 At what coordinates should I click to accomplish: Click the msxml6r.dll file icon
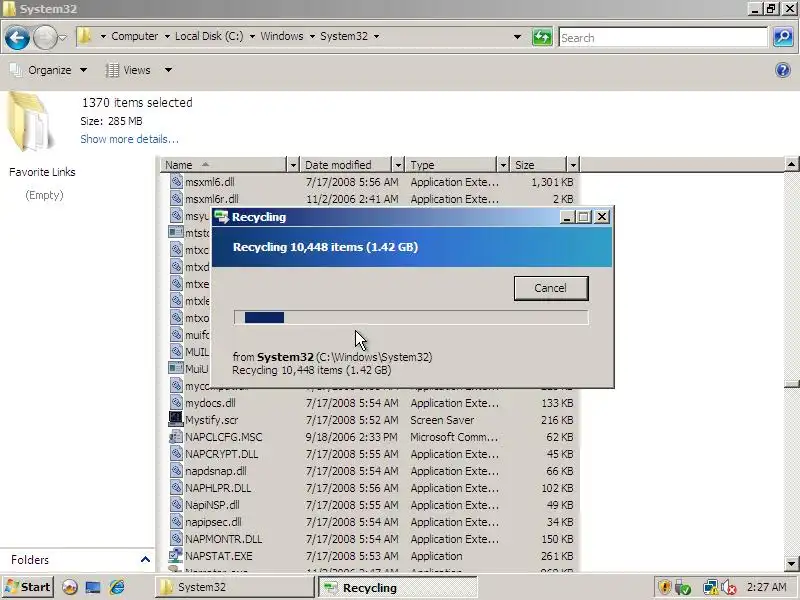(x=176, y=198)
